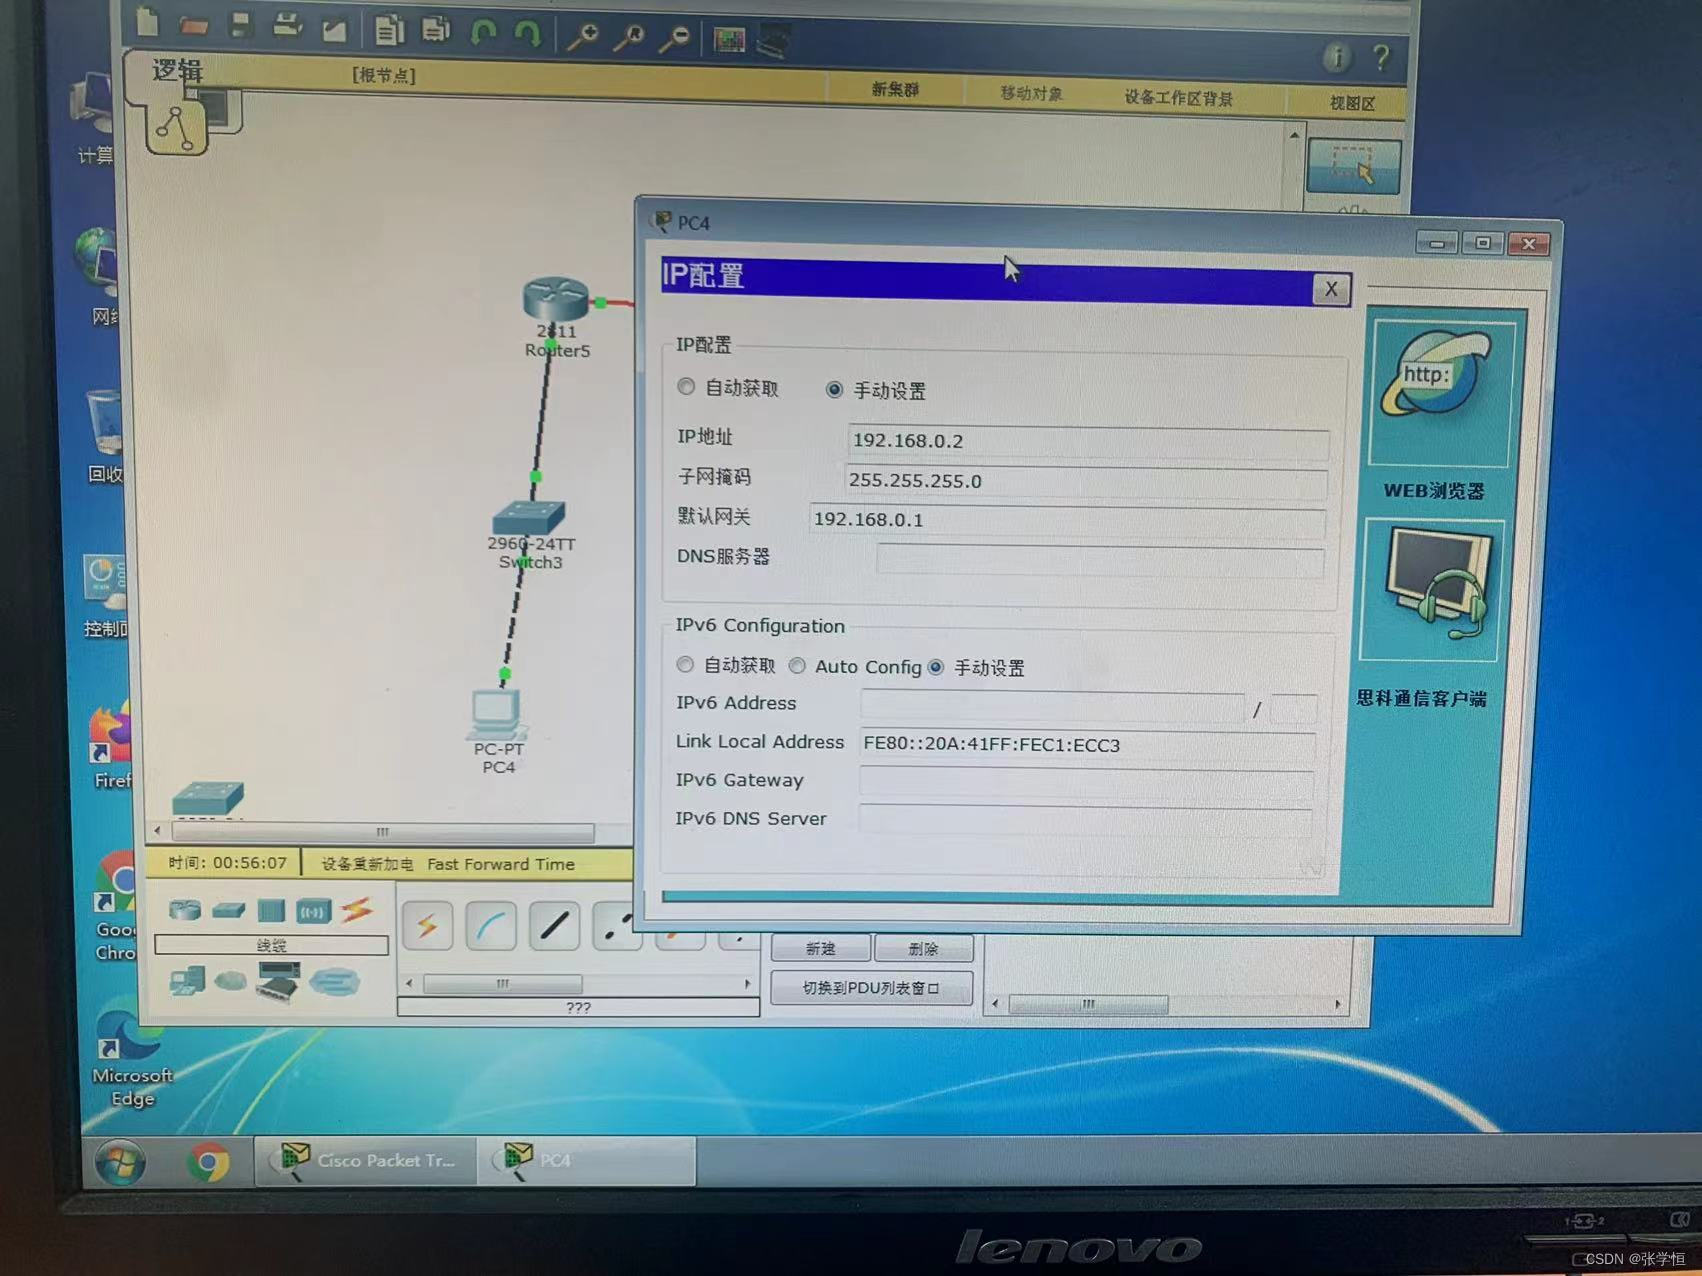Click the Link Local Address field
1702x1276 pixels.
[1087, 745]
